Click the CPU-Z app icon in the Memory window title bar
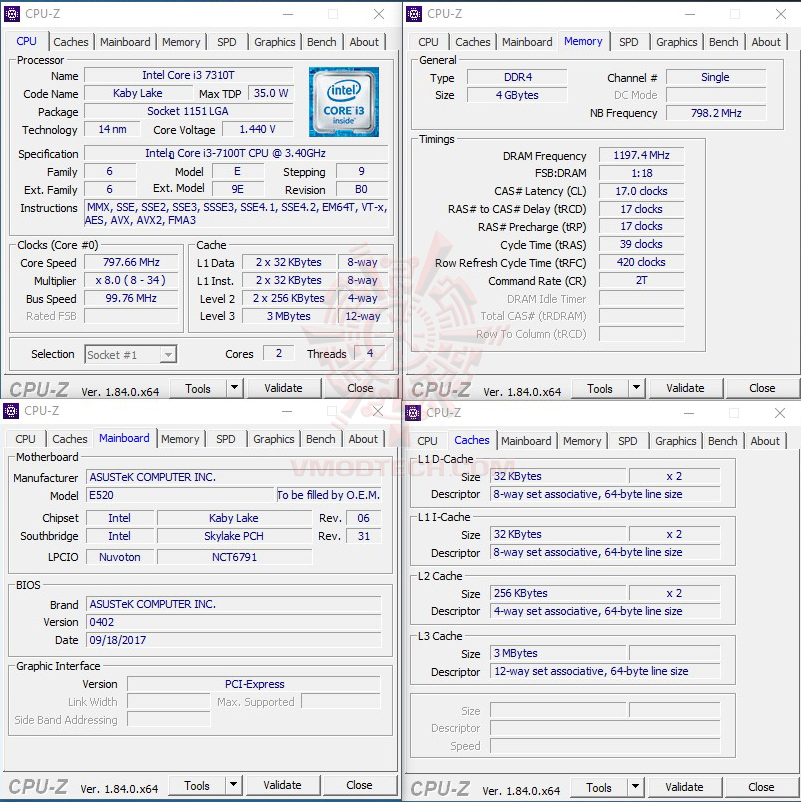Image resolution: width=801 pixels, height=802 pixels. (414, 14)
